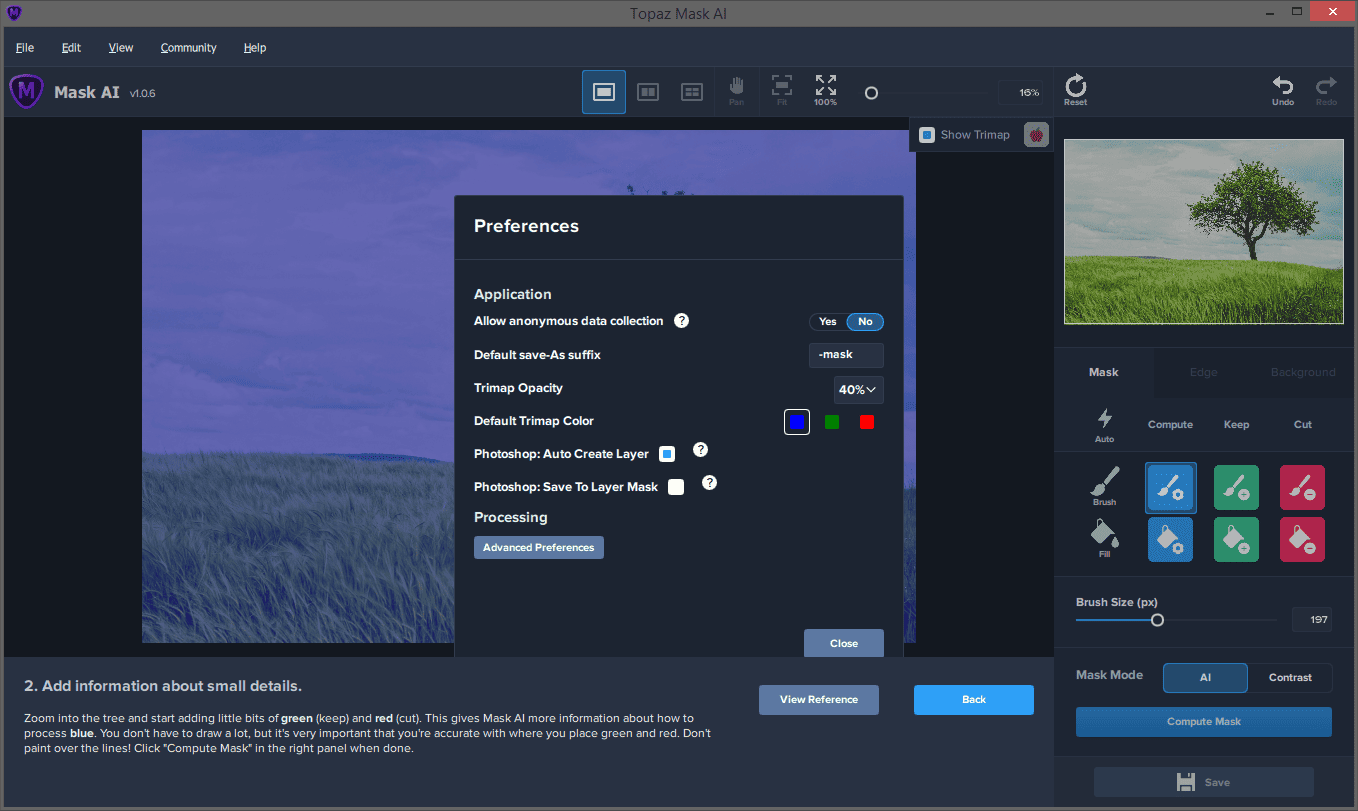Open help for anonymous data collection
Screen dimensions: 1358x811
coord(681,321)
